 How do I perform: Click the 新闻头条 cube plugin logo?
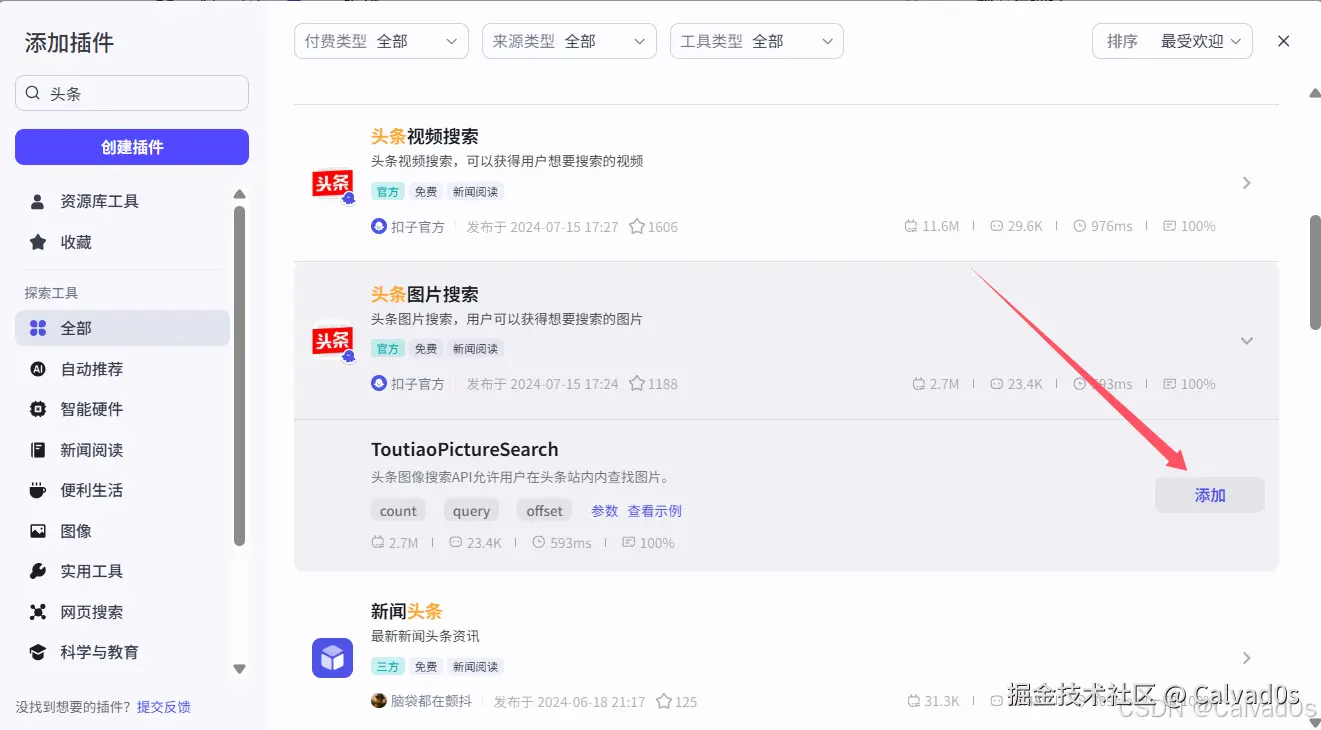332,658
